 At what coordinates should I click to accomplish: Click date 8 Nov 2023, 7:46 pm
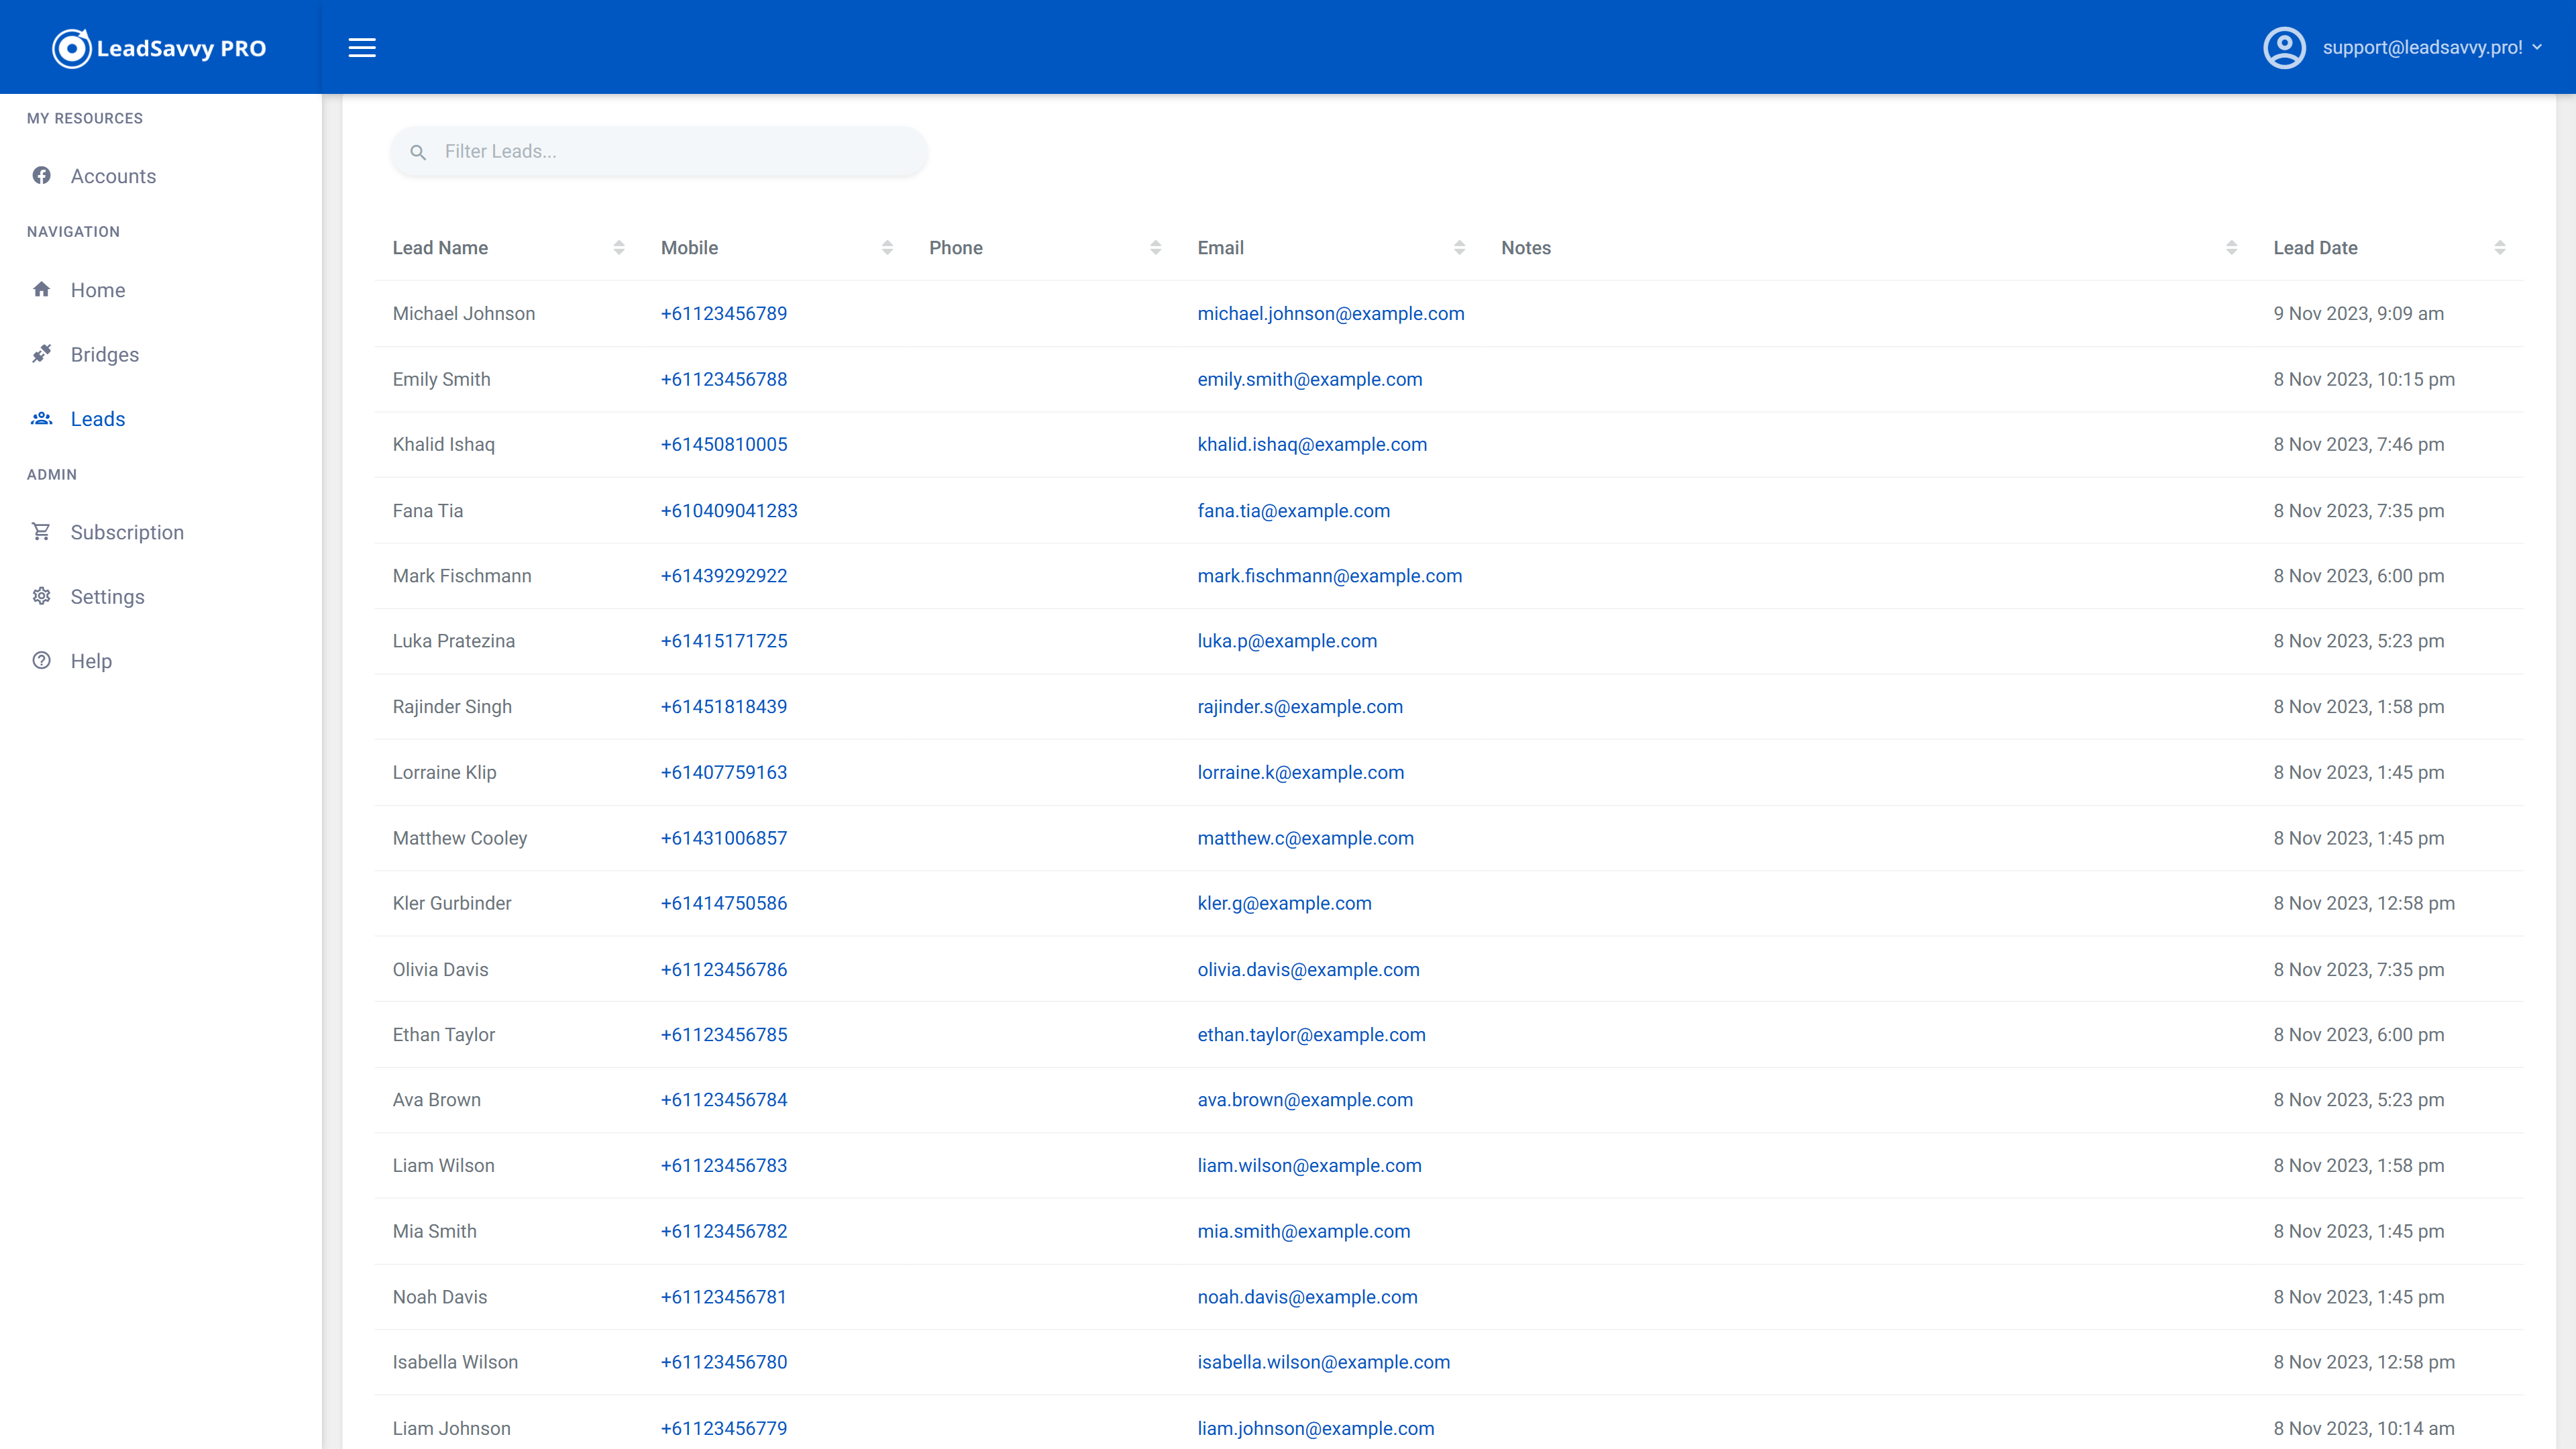click(2359, 445)
